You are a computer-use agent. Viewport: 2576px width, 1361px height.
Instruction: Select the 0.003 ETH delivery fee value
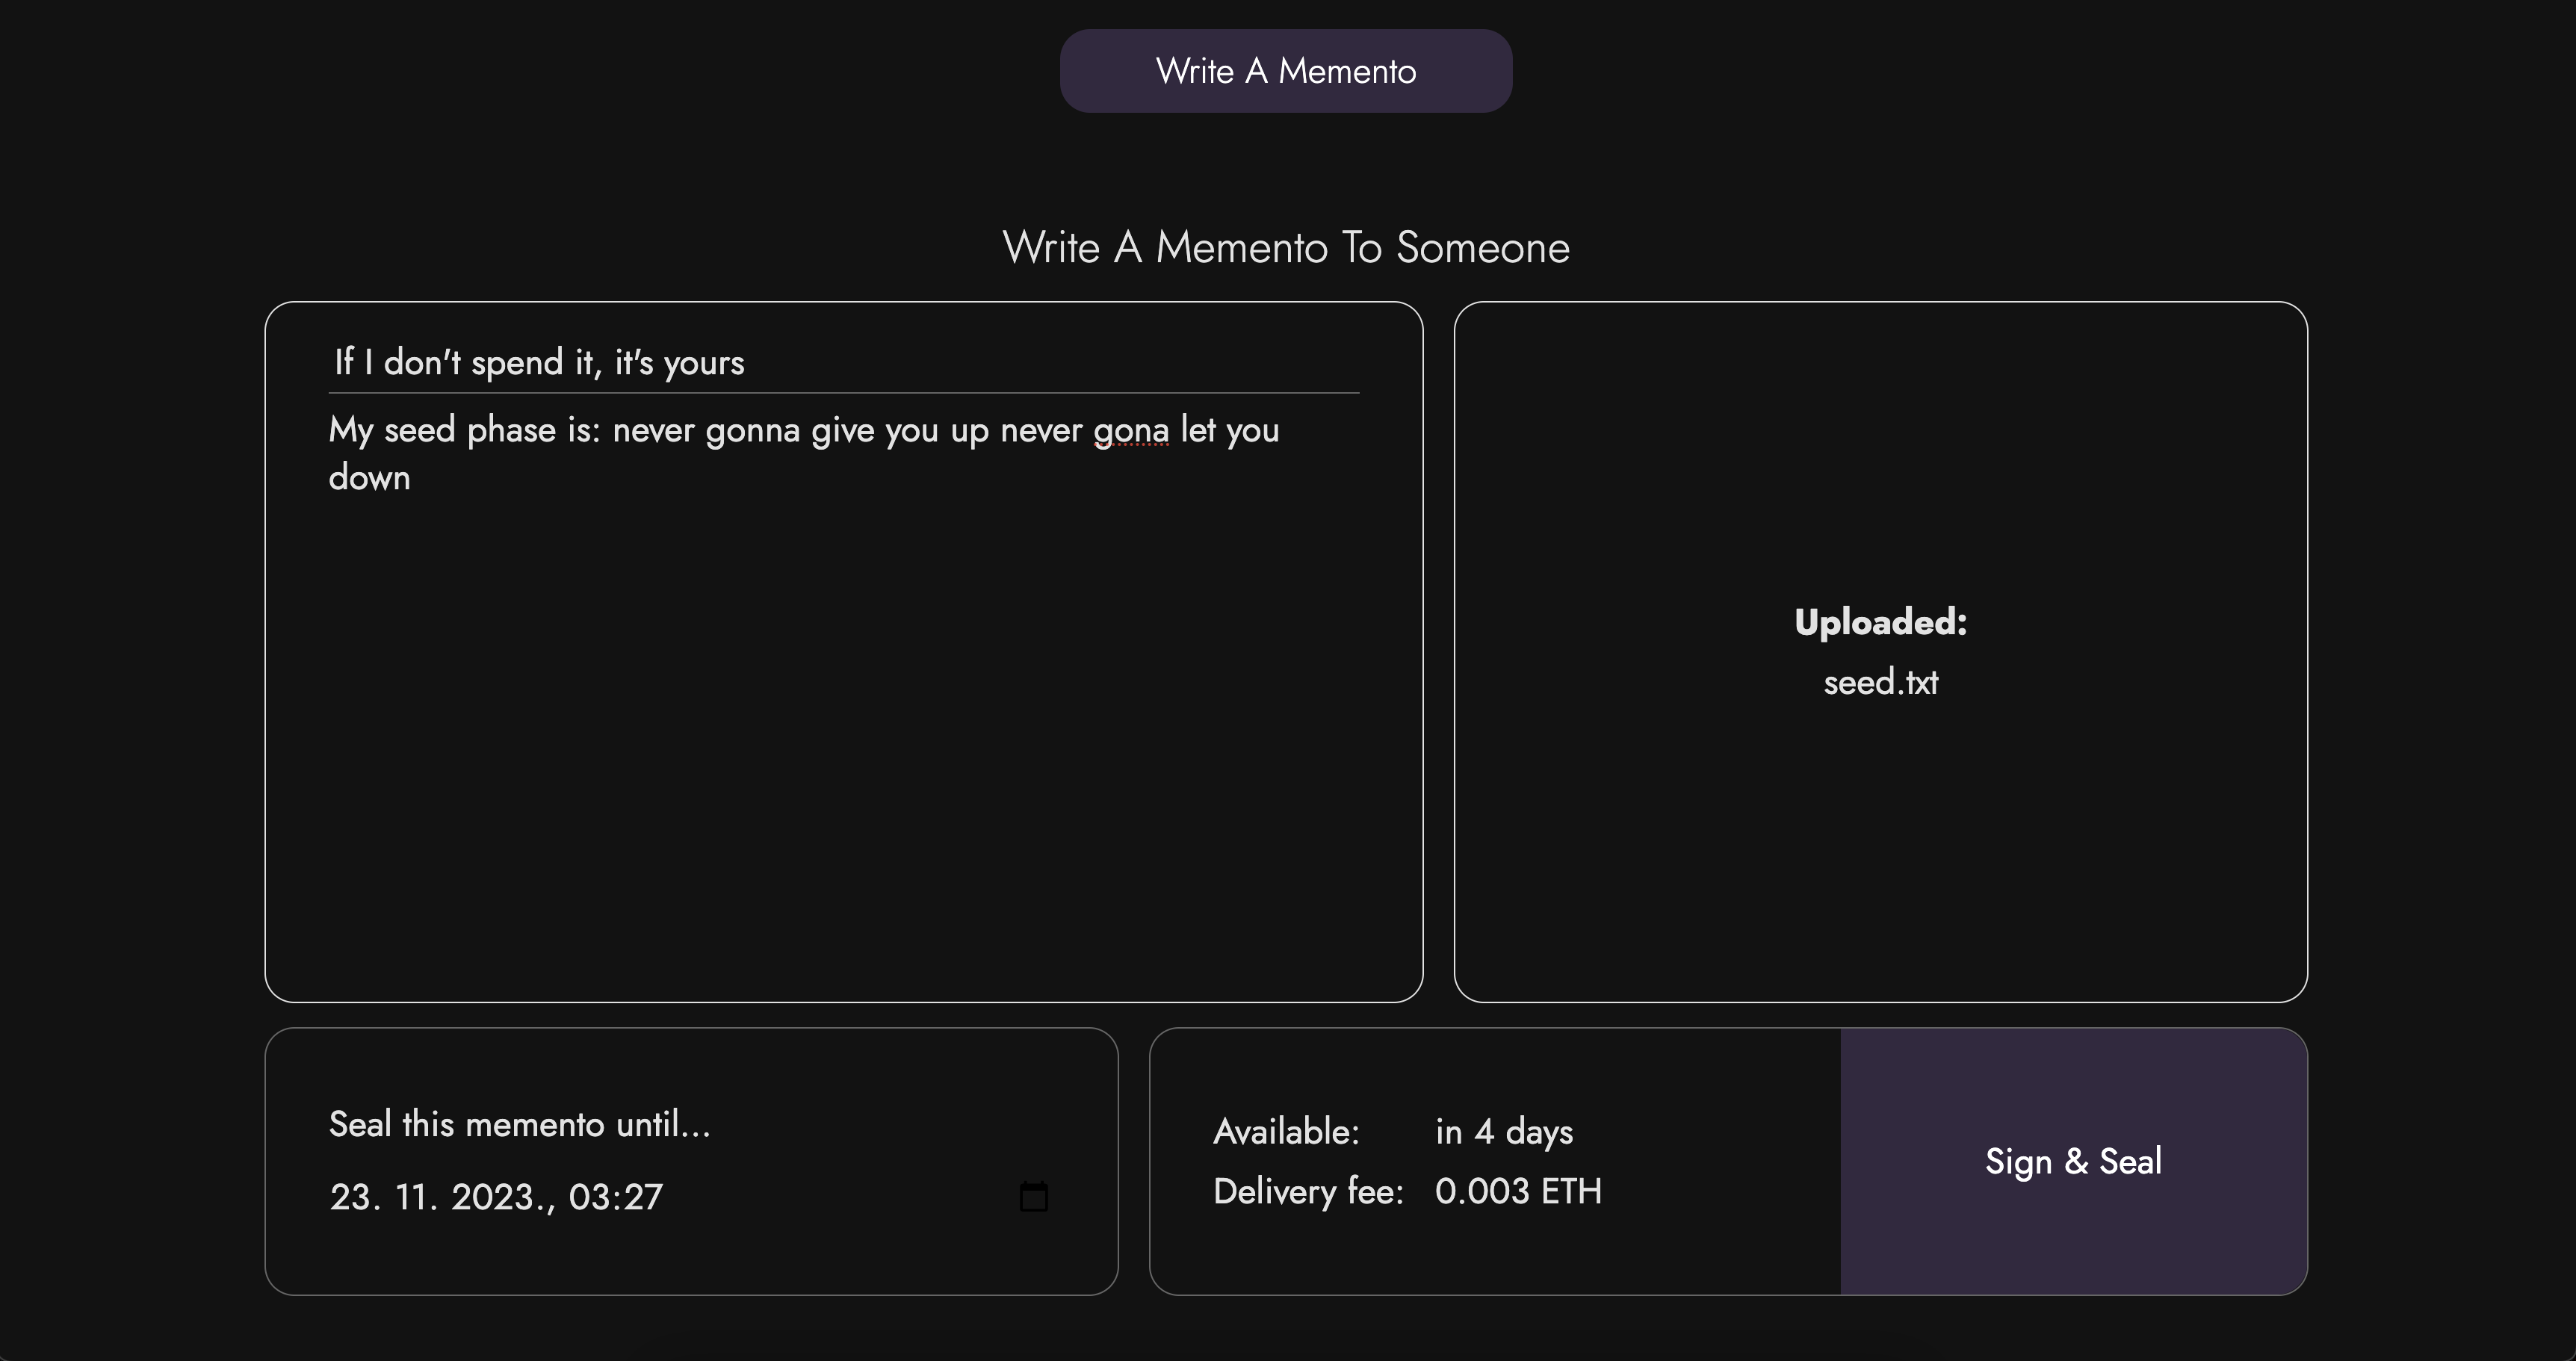[x=1518, y=1191]
